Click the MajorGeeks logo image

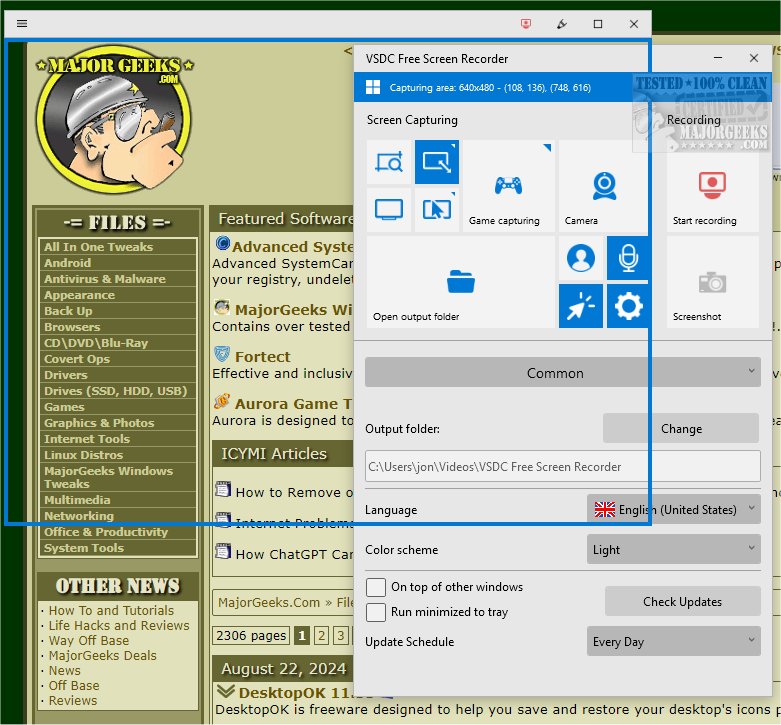pos(114,119)
